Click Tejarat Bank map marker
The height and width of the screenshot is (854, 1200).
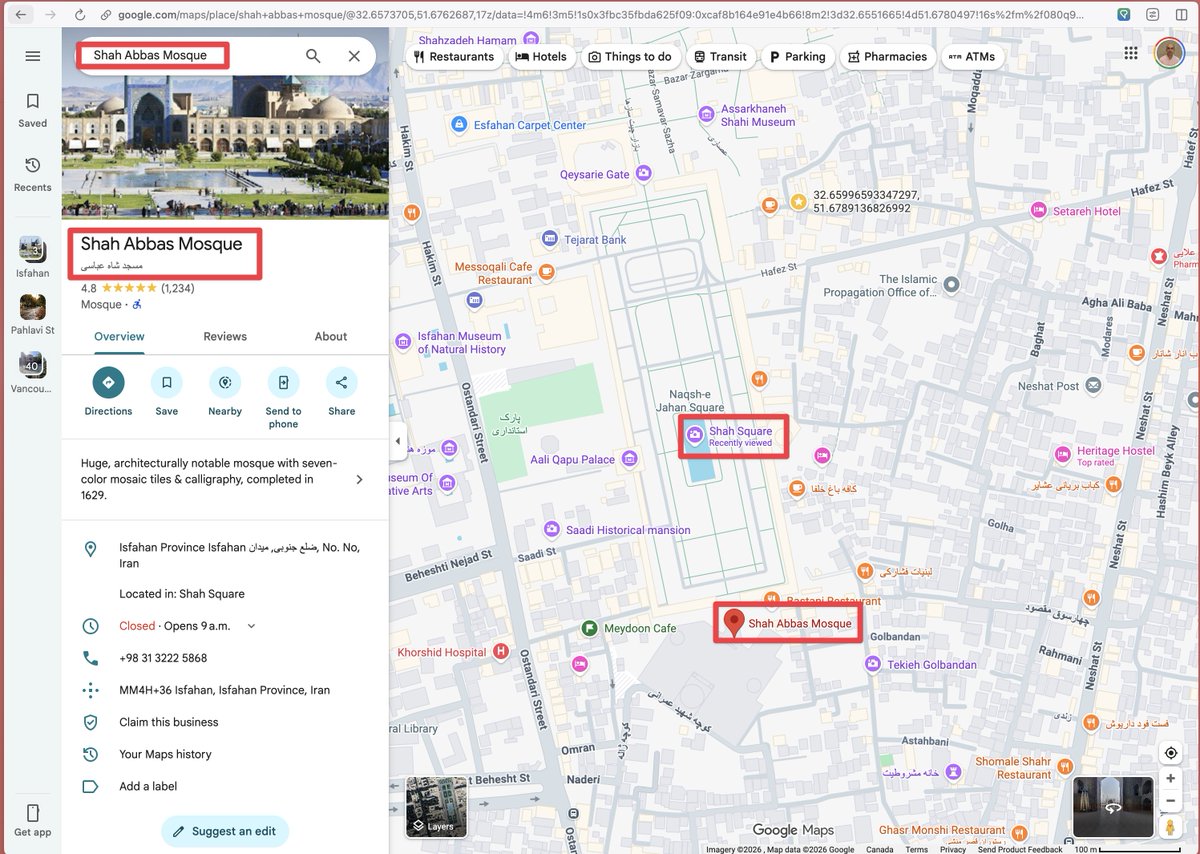tap(549, 239)
